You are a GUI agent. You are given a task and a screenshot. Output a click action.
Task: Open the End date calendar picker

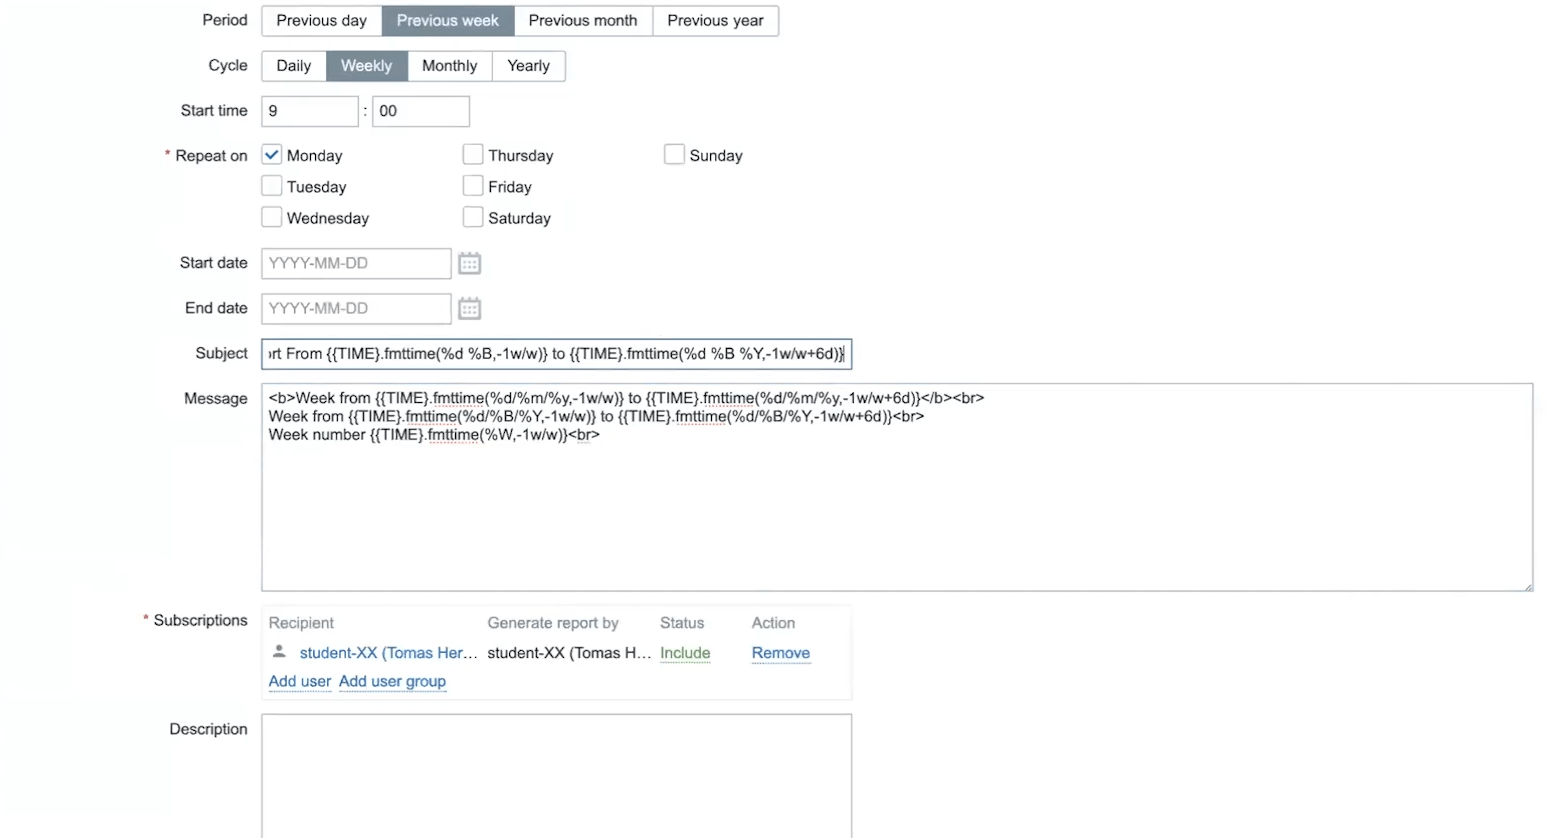click(x=469, y=308)
